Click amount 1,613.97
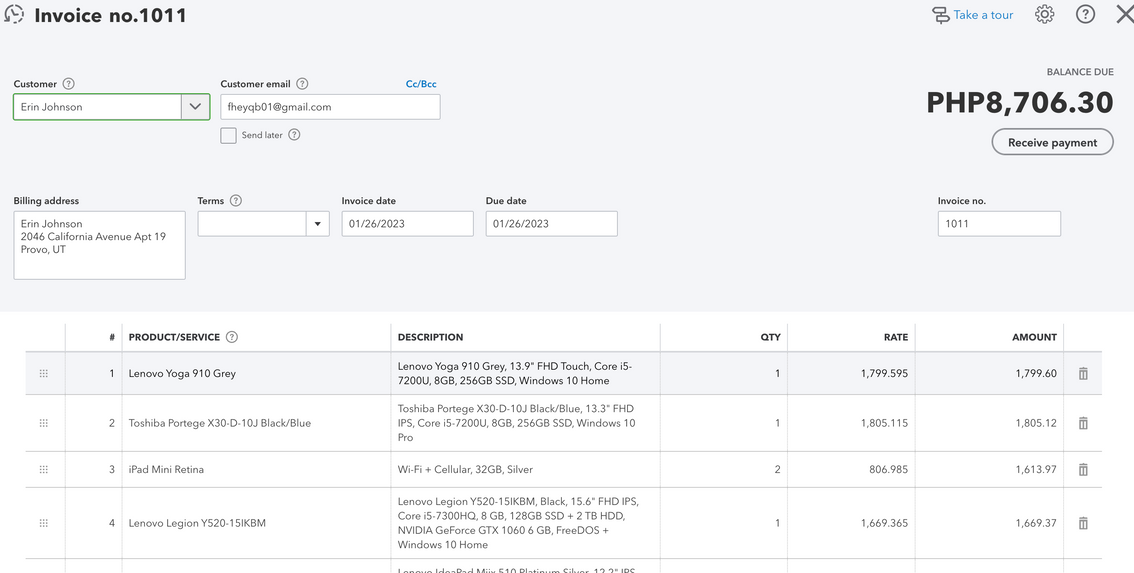This screenshot has width=1134, height=573. tap(1036, 470)
